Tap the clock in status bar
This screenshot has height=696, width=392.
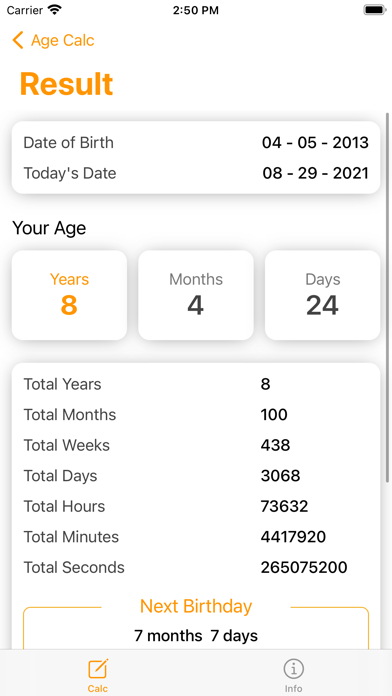(x=196, y=10)
